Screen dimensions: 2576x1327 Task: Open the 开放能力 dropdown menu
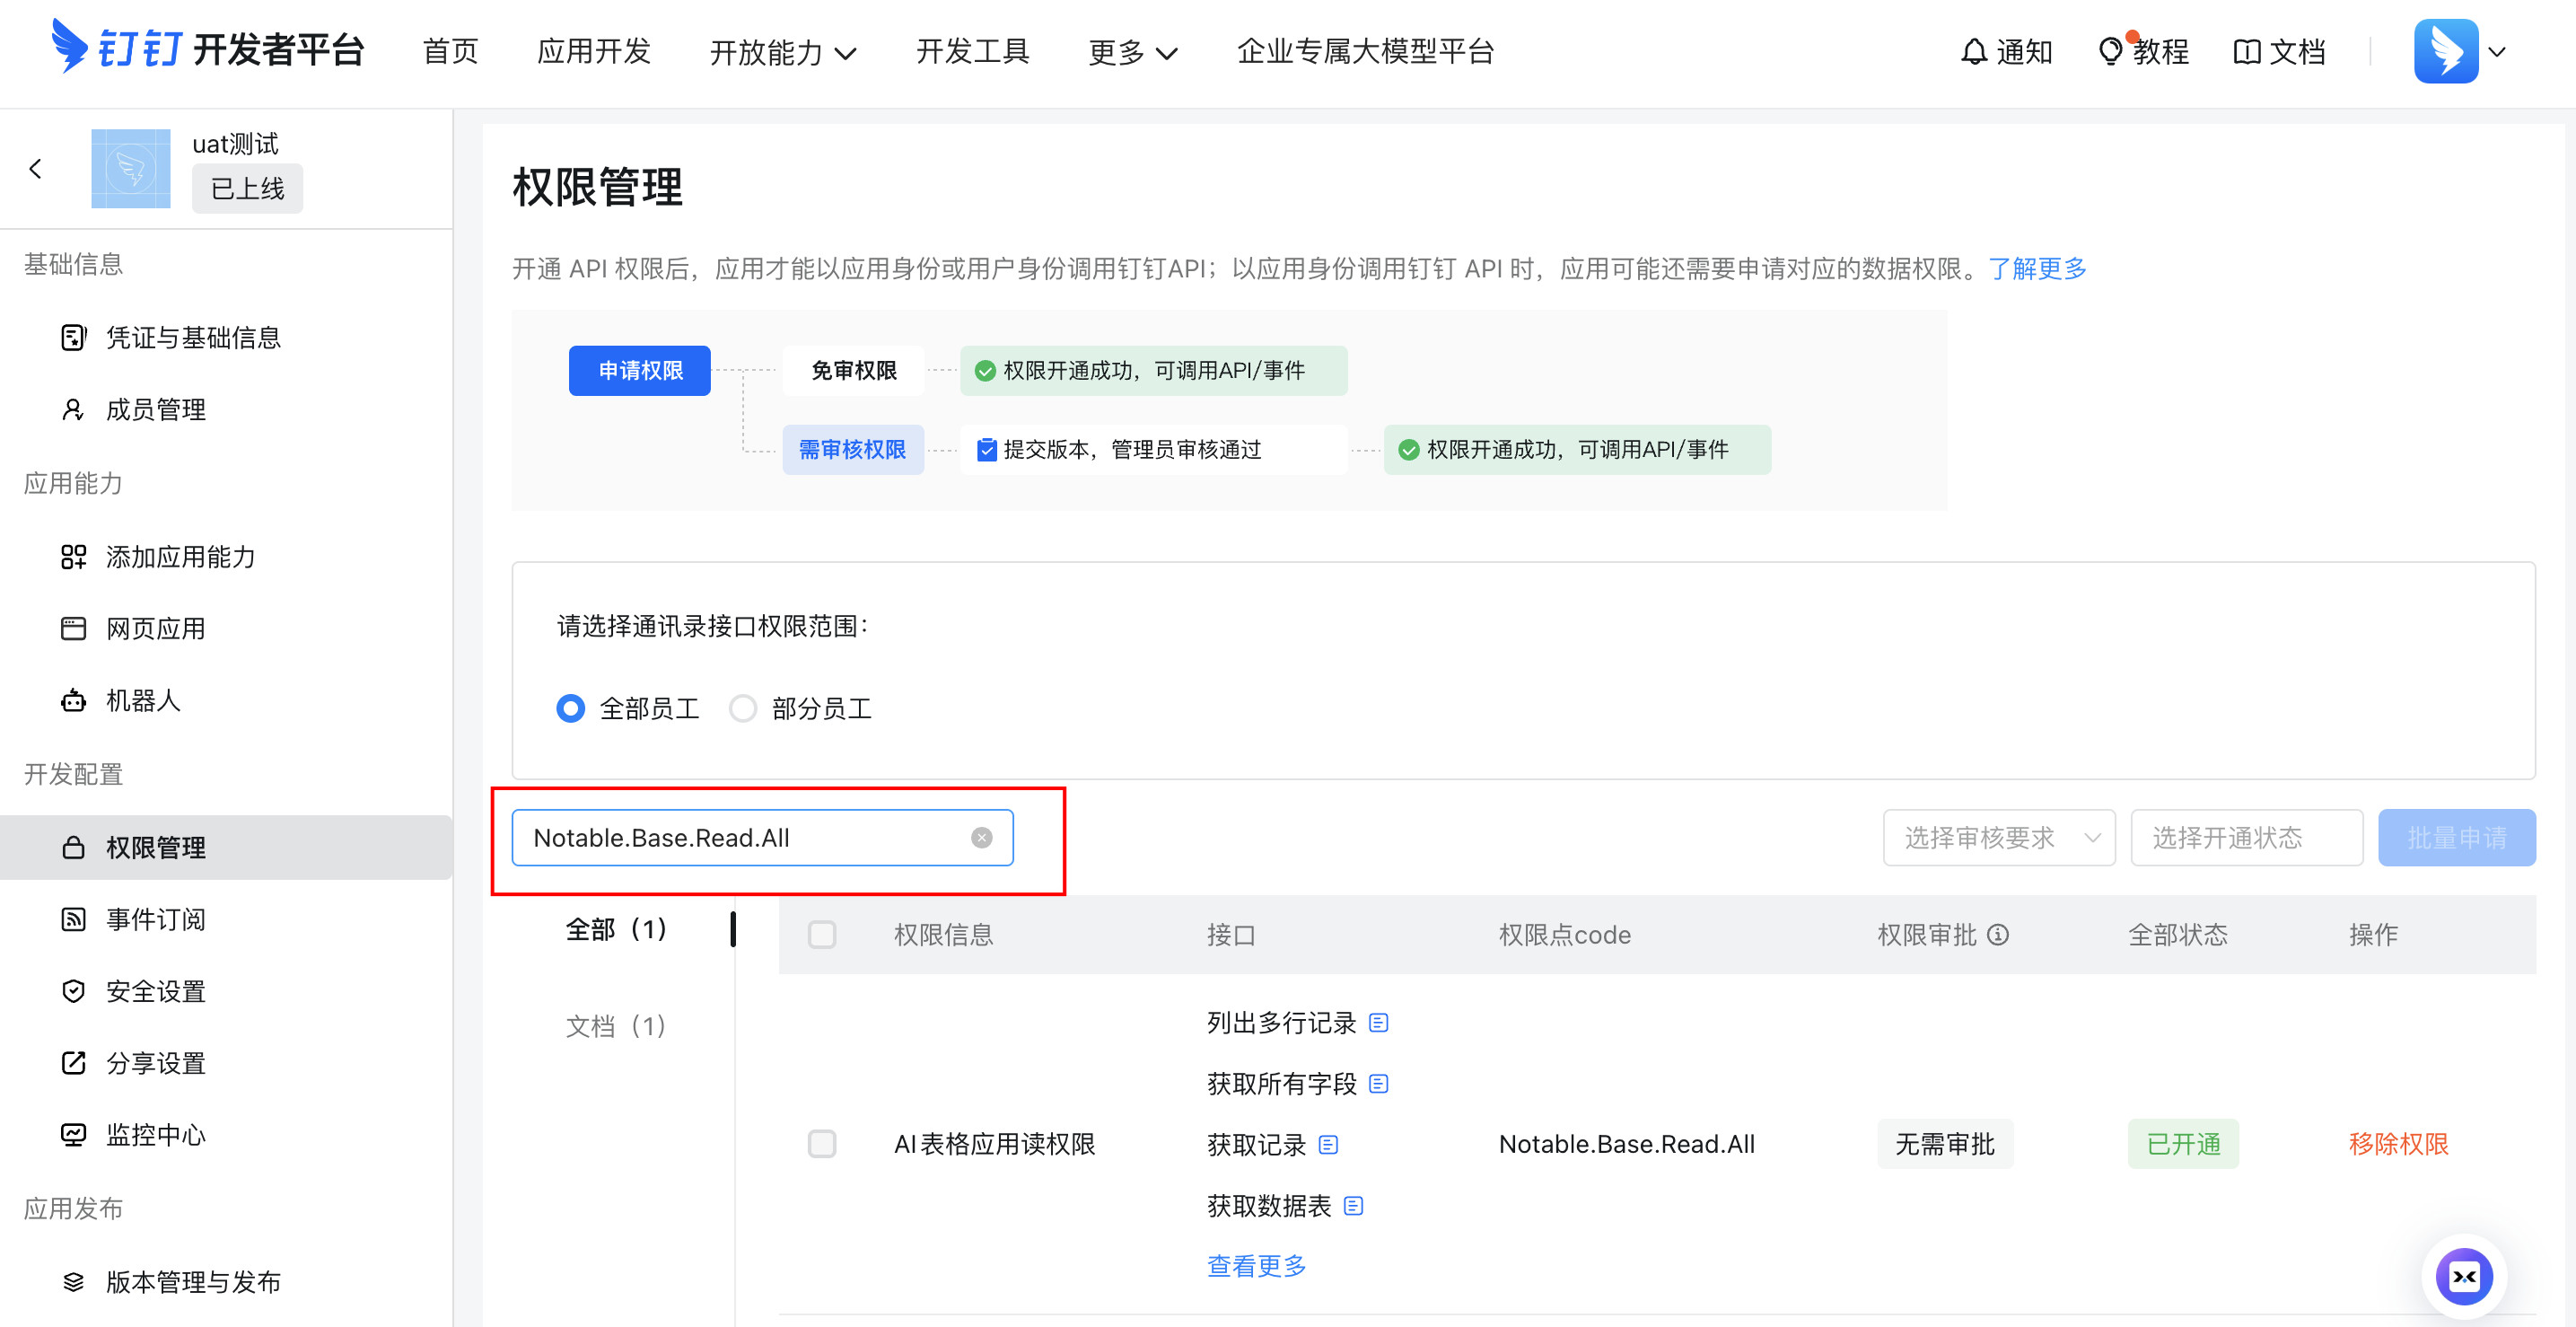click(782, 52)
